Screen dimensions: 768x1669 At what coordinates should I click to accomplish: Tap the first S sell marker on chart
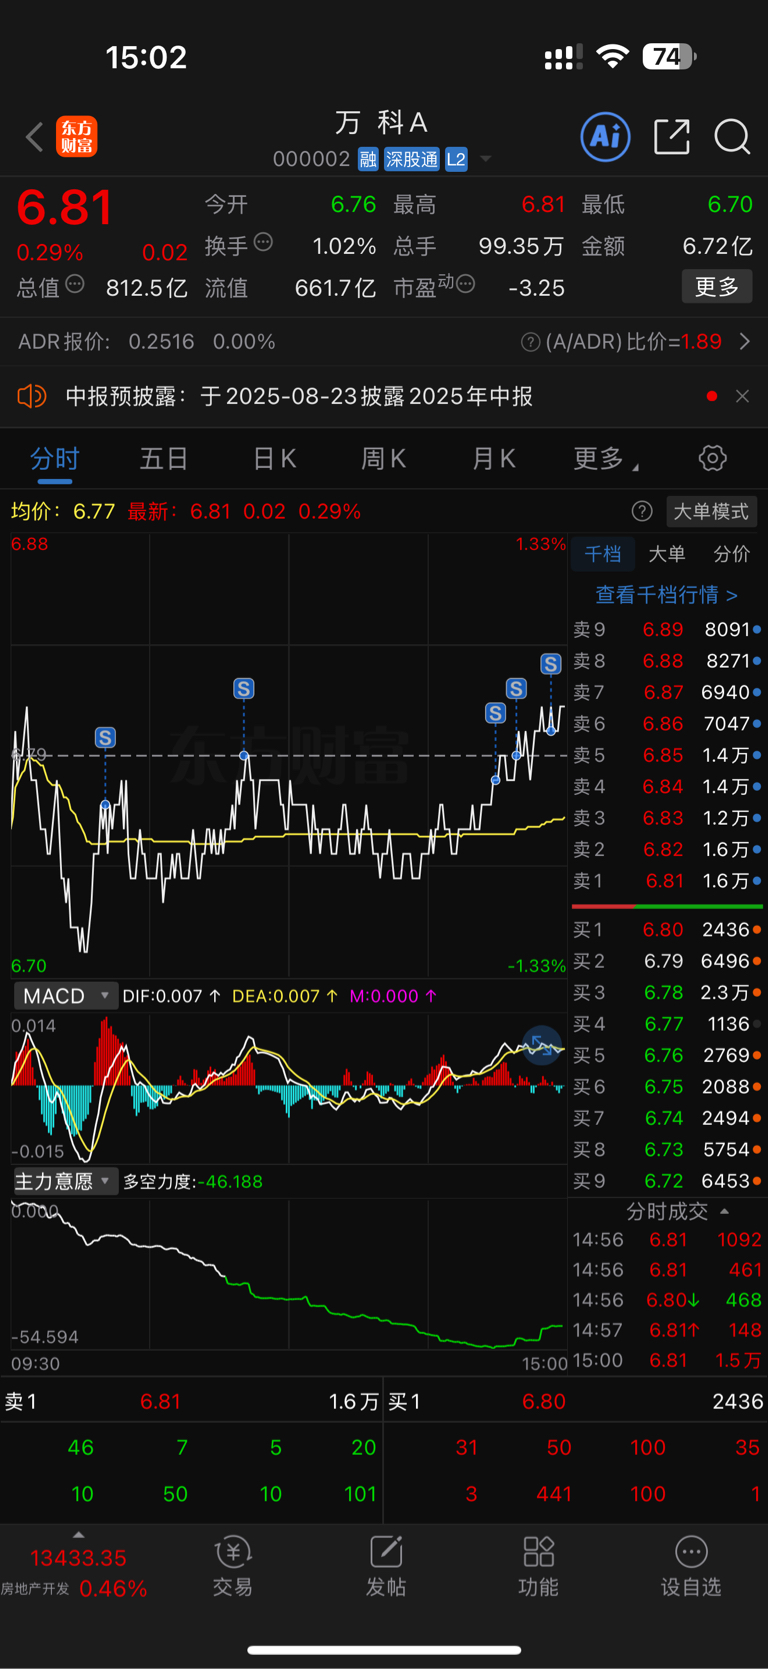click(105, 738)
